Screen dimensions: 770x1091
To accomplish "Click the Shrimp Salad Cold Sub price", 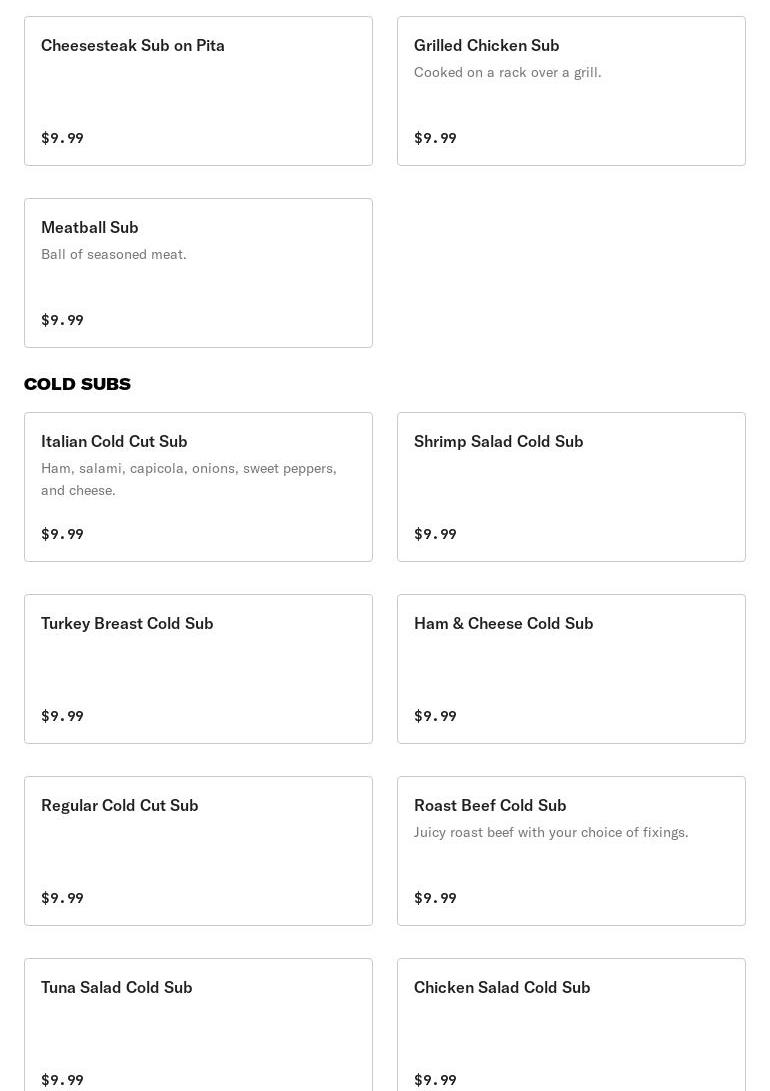I will [435, 534].
